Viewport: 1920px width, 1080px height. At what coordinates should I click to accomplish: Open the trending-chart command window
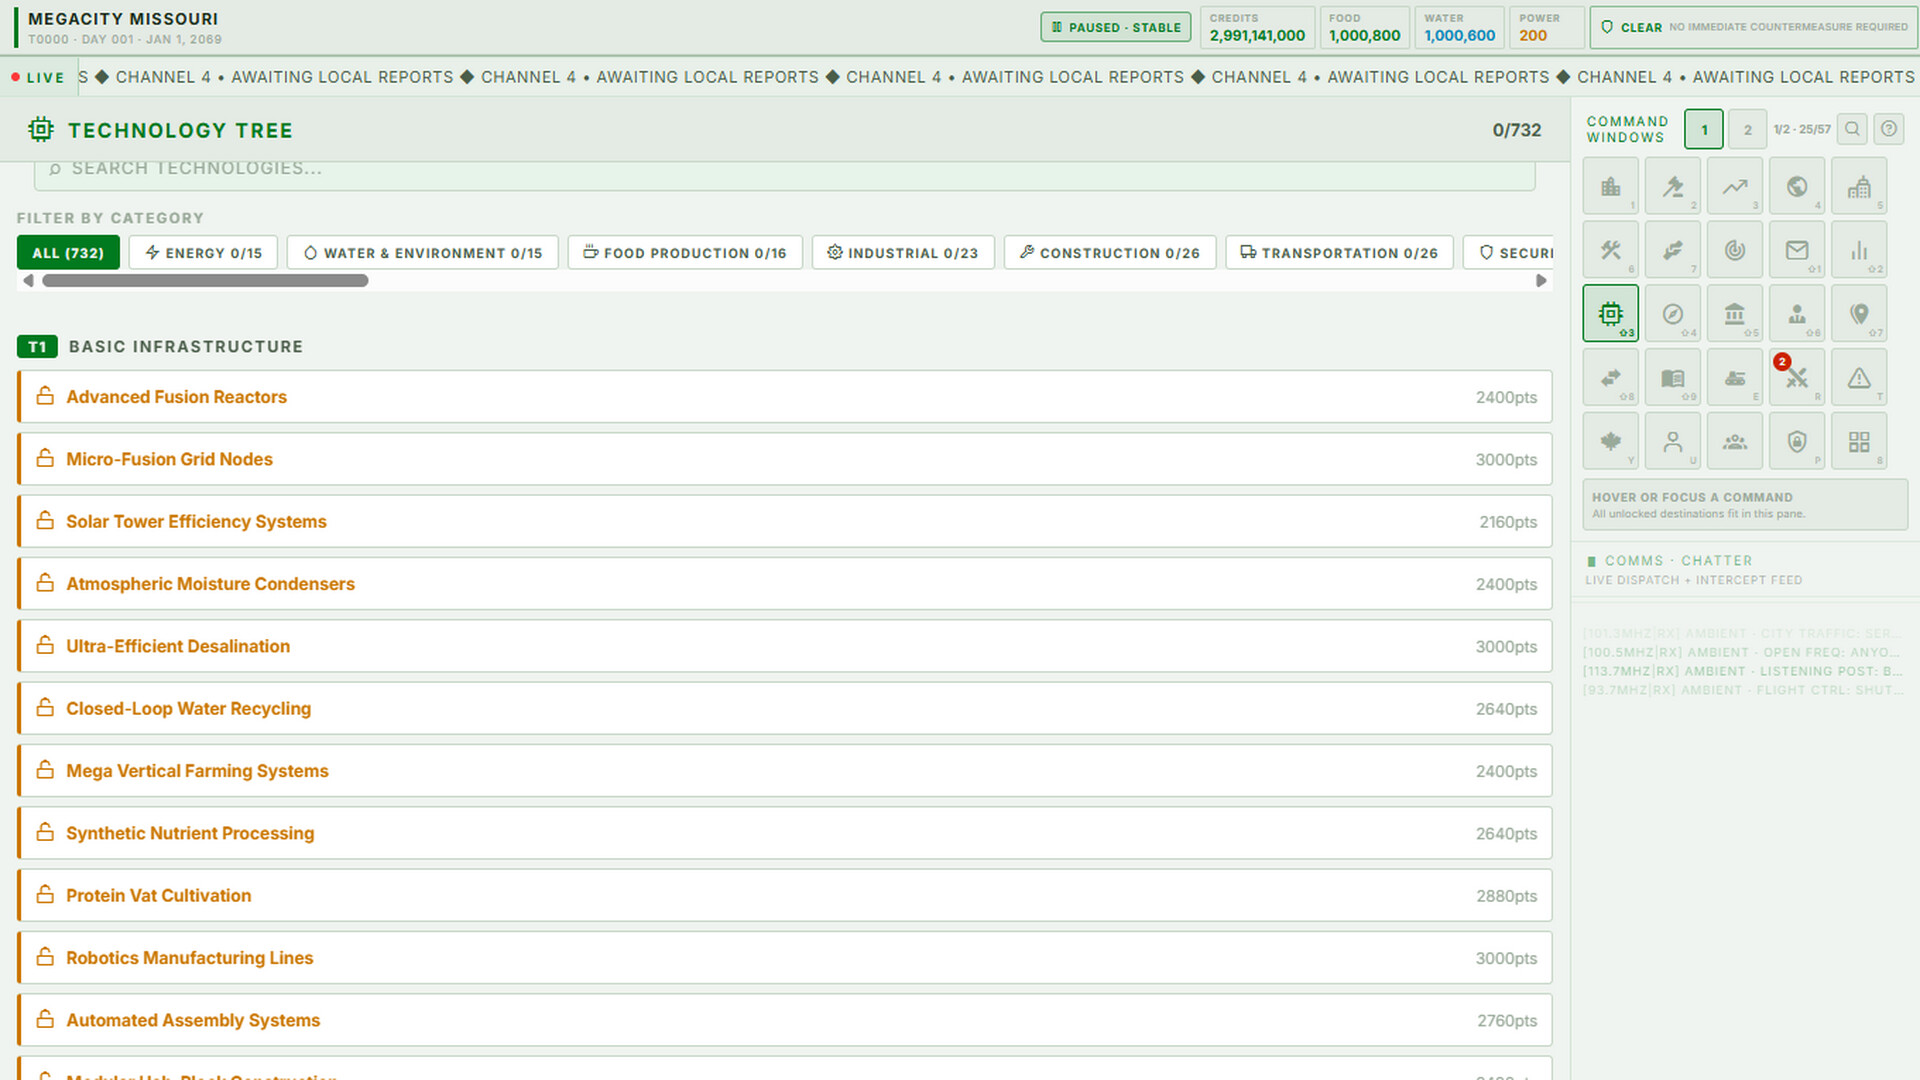tap(1734, 186)
